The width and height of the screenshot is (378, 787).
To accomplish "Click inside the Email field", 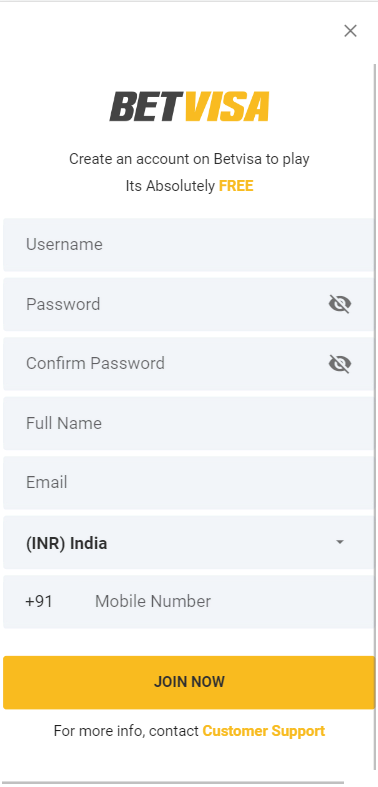I will click(x=189, y=483).
